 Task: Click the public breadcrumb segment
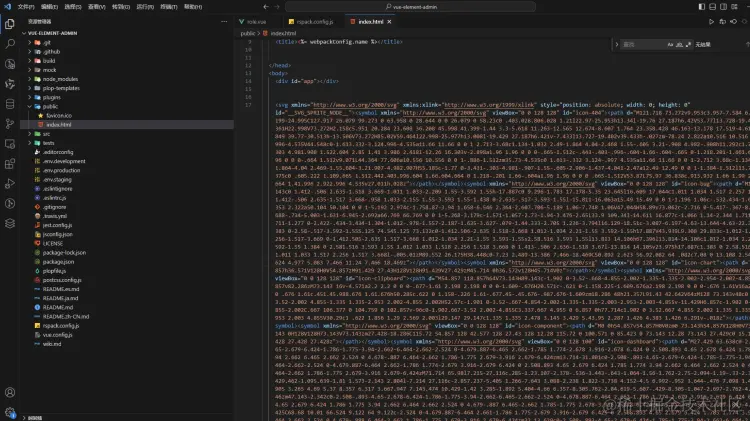248,33
